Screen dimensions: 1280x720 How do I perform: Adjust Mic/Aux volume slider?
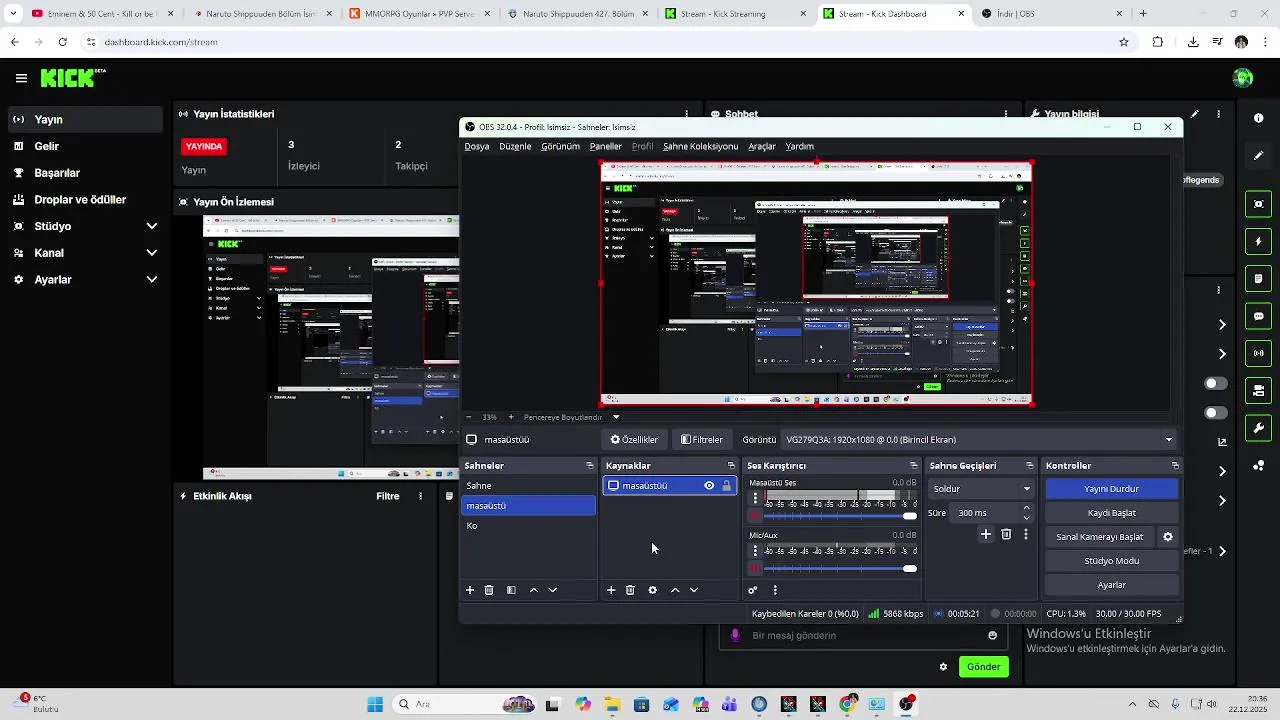point(840,569)
